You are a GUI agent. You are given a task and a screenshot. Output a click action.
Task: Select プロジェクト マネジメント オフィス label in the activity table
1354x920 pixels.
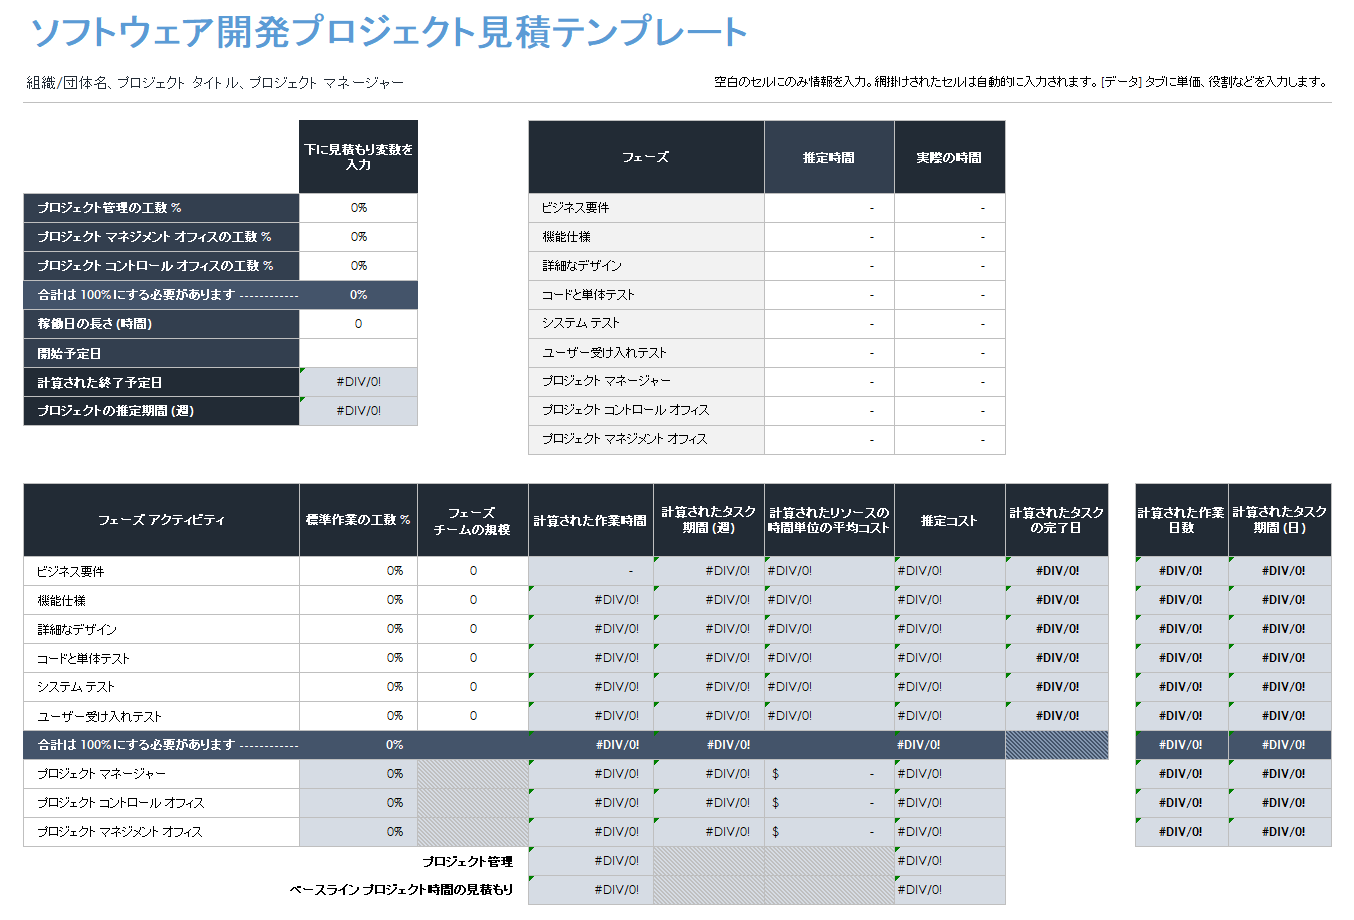(161, 832)
